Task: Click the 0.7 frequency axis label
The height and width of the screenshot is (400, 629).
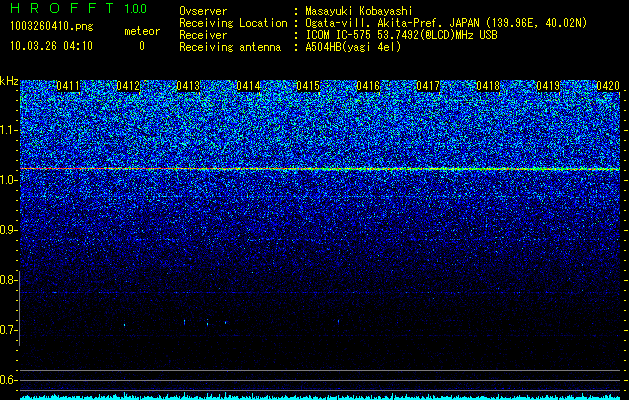Action: 8,330
